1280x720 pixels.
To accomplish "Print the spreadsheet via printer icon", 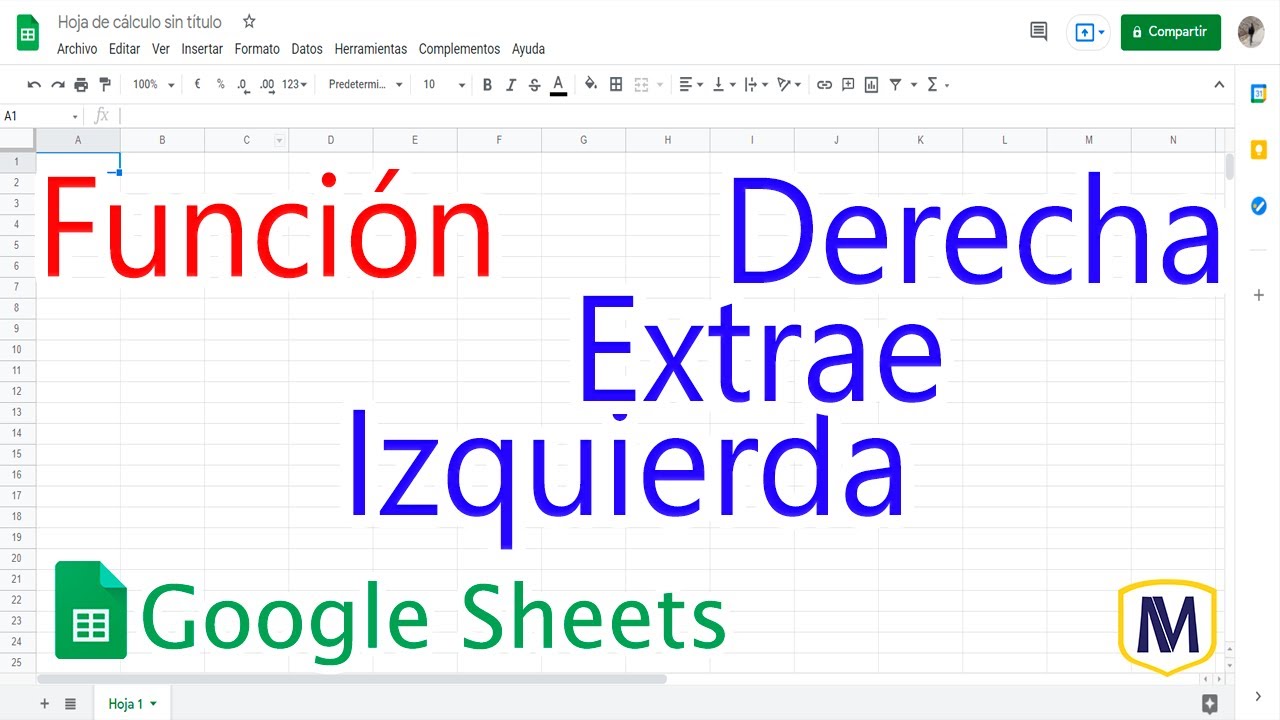I will point(81,85).
